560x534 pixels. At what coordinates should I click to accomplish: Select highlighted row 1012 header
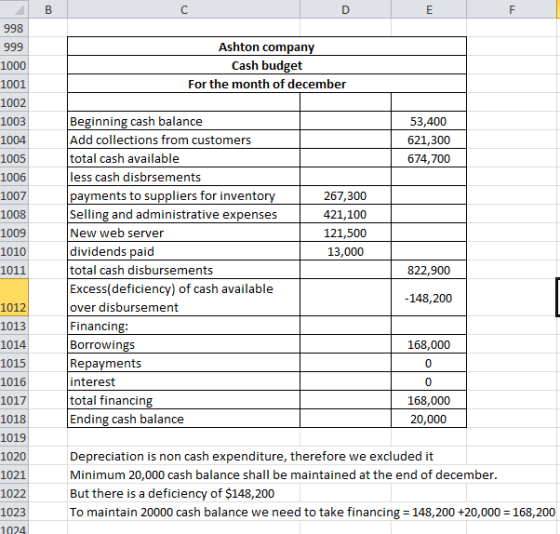pyautogui.click(x=14, y=297)
